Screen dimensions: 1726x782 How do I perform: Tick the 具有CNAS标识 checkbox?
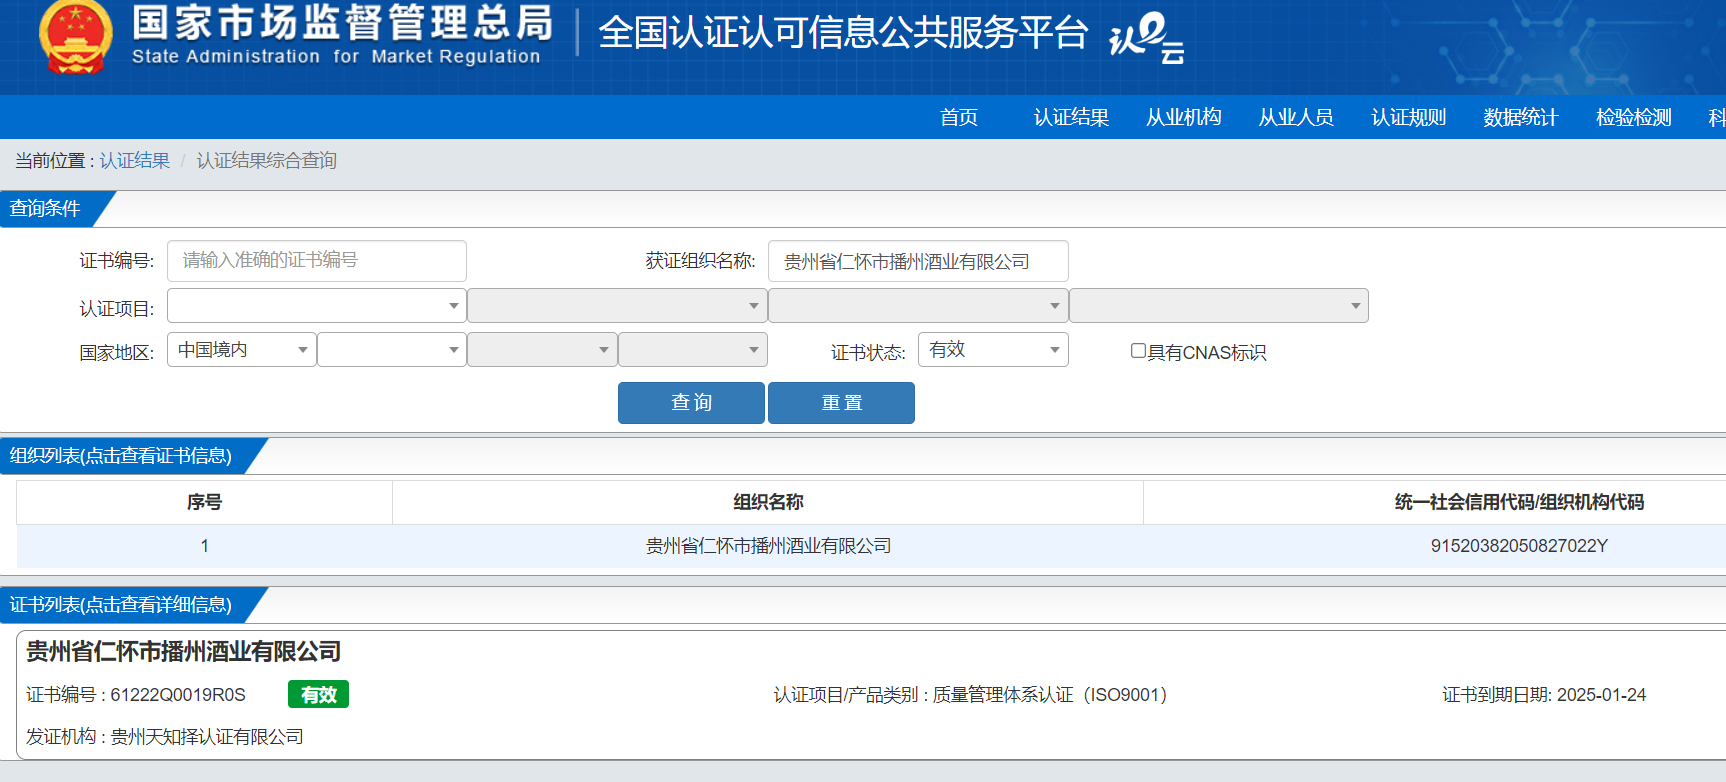1138,351
